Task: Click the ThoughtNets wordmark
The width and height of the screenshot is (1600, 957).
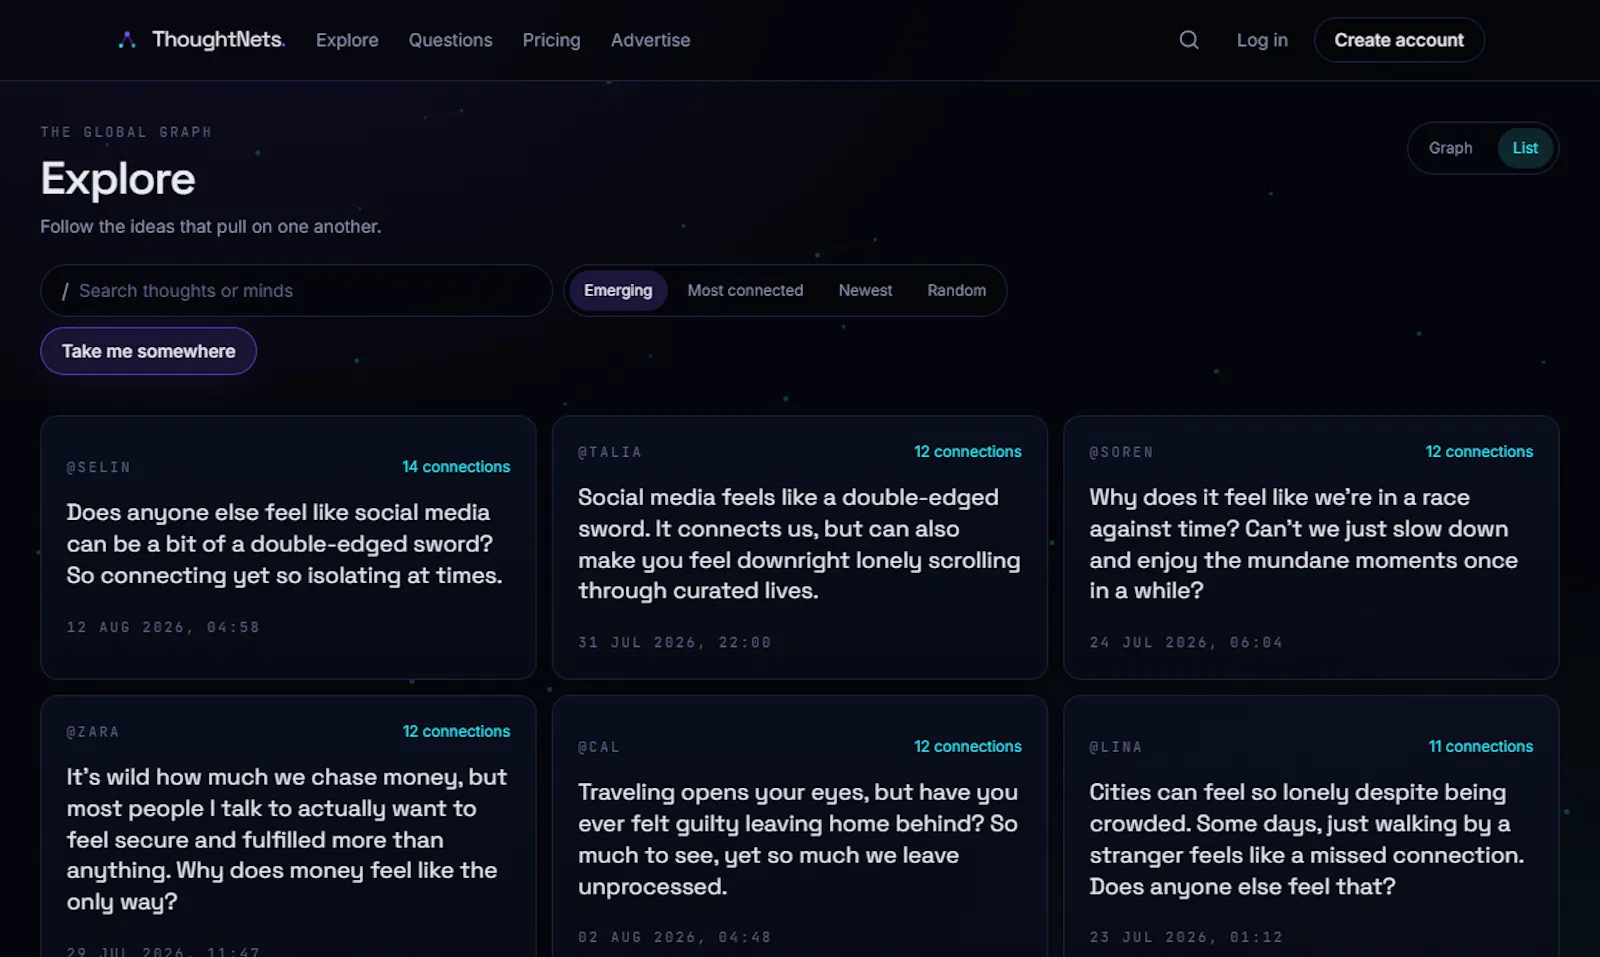Action: pos(218,40)
